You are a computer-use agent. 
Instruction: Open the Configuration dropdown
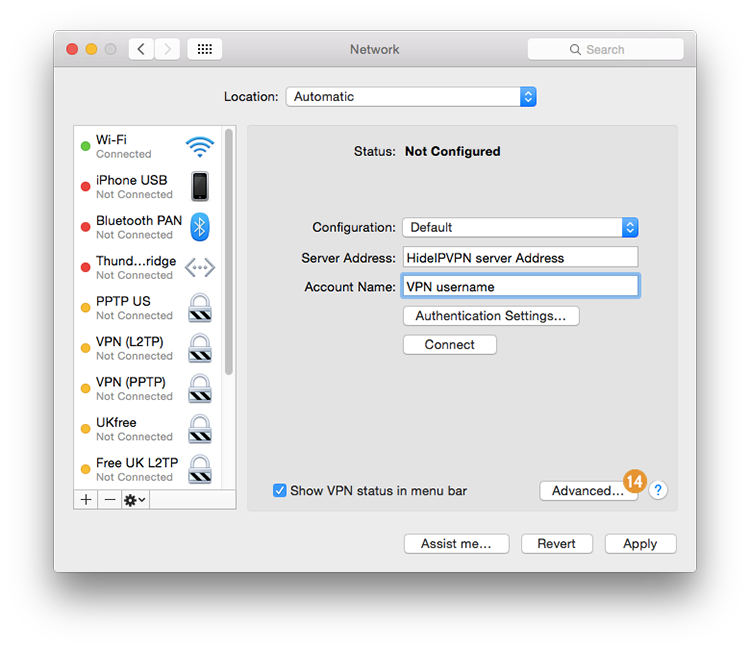520,227
